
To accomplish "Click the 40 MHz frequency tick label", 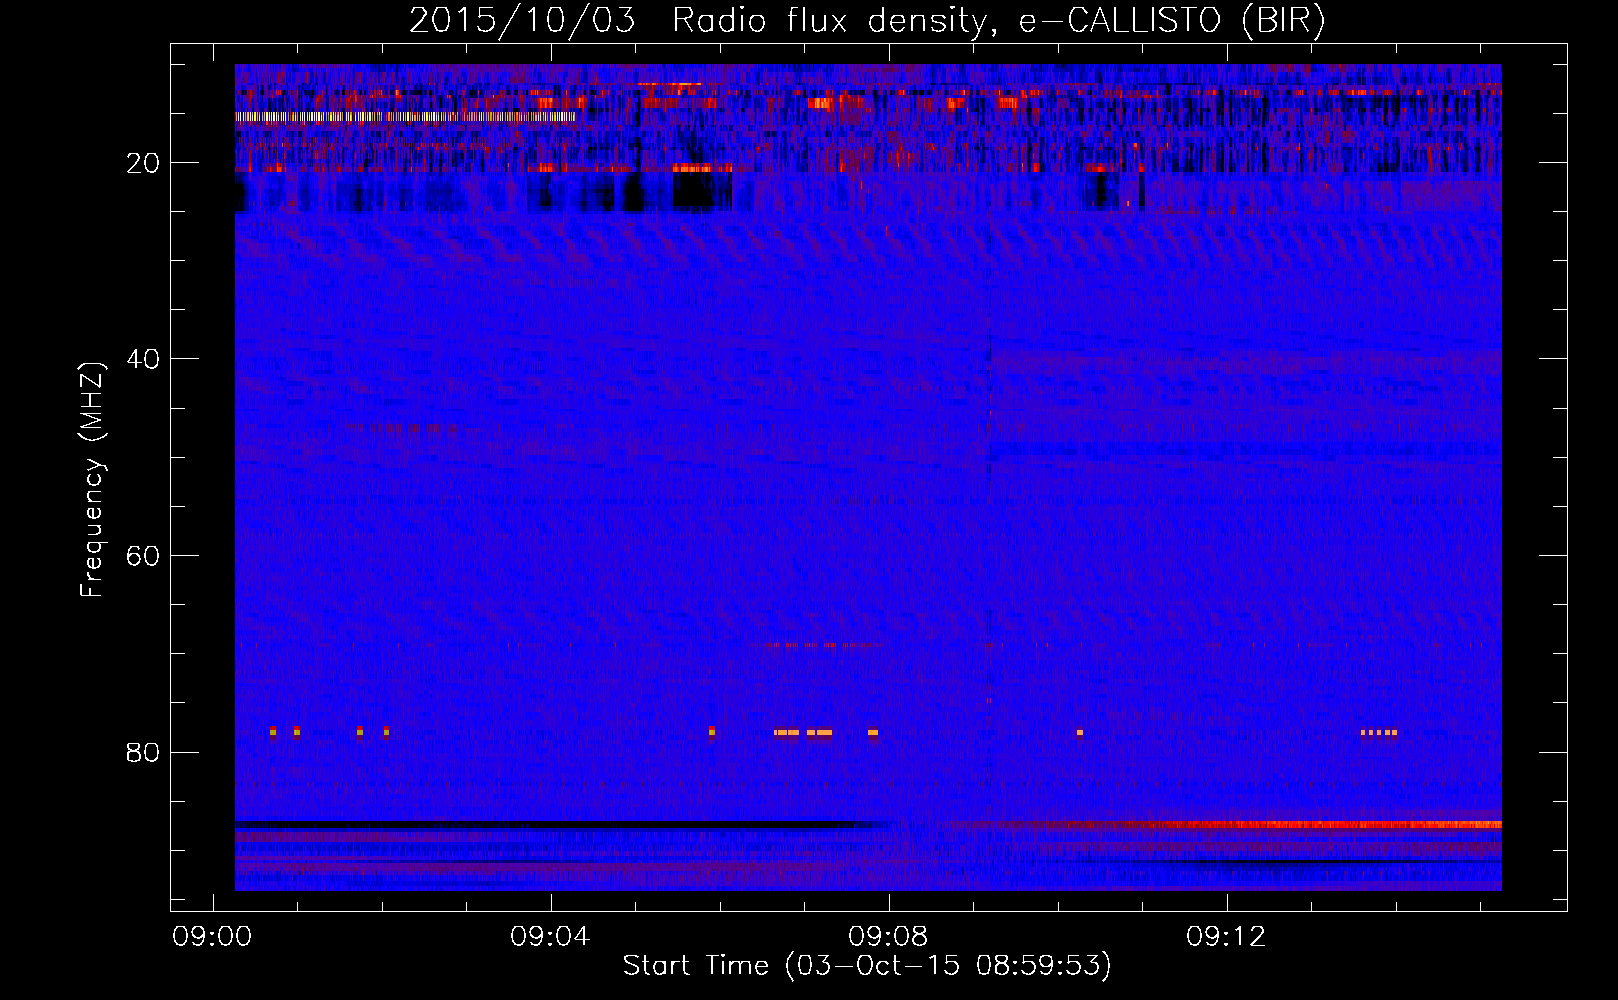I will tap(144, 359).
